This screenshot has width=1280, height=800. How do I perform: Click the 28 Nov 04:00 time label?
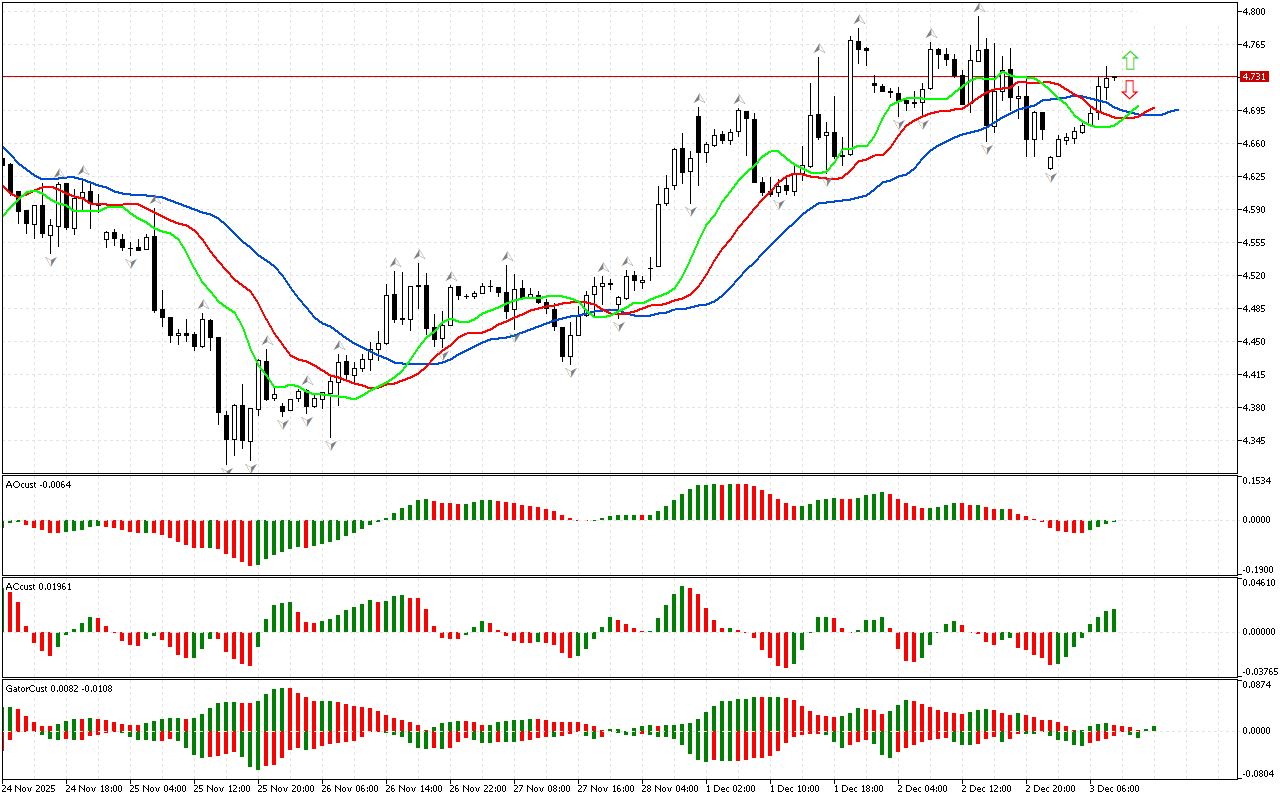670,788
